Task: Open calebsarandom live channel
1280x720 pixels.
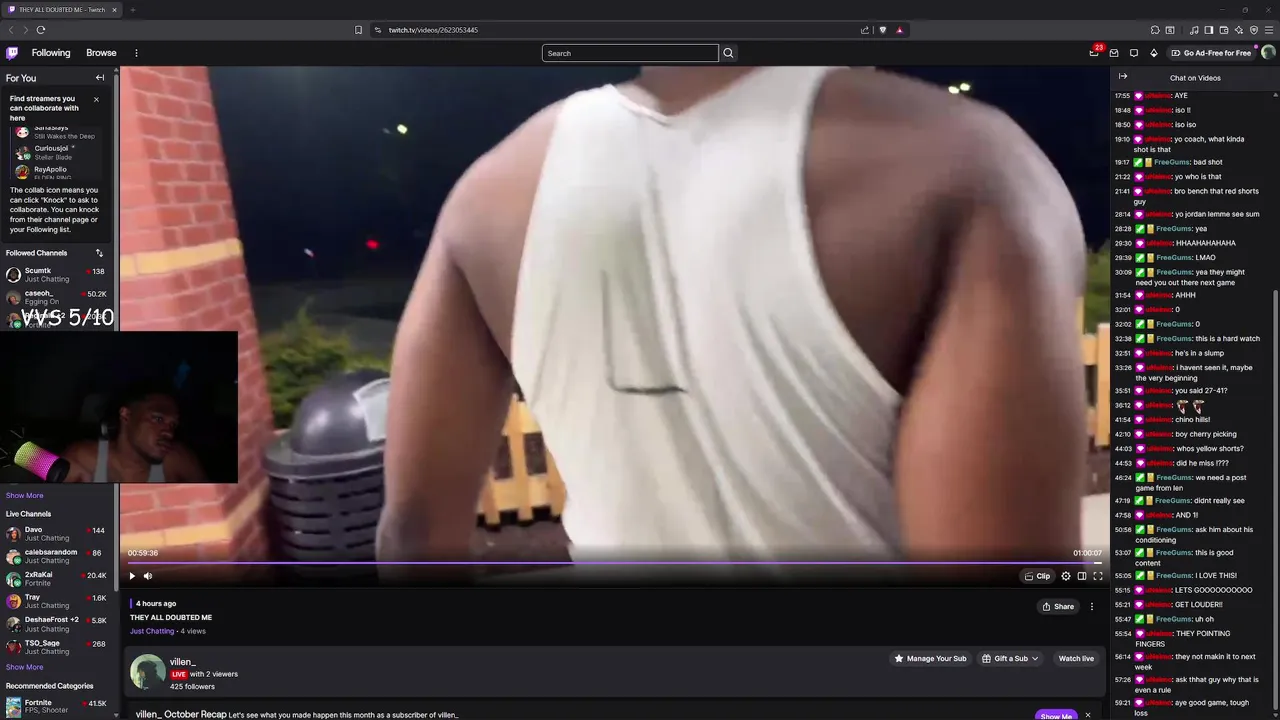Action: [57, 556]
